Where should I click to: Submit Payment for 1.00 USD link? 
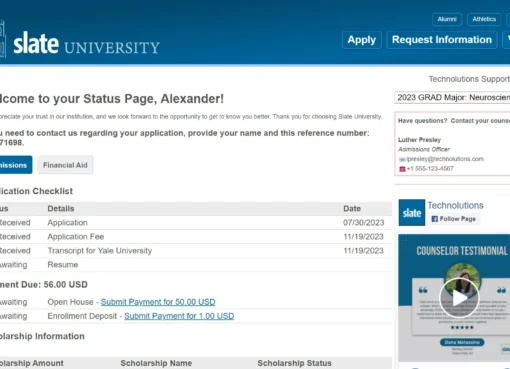coord(179,316)
